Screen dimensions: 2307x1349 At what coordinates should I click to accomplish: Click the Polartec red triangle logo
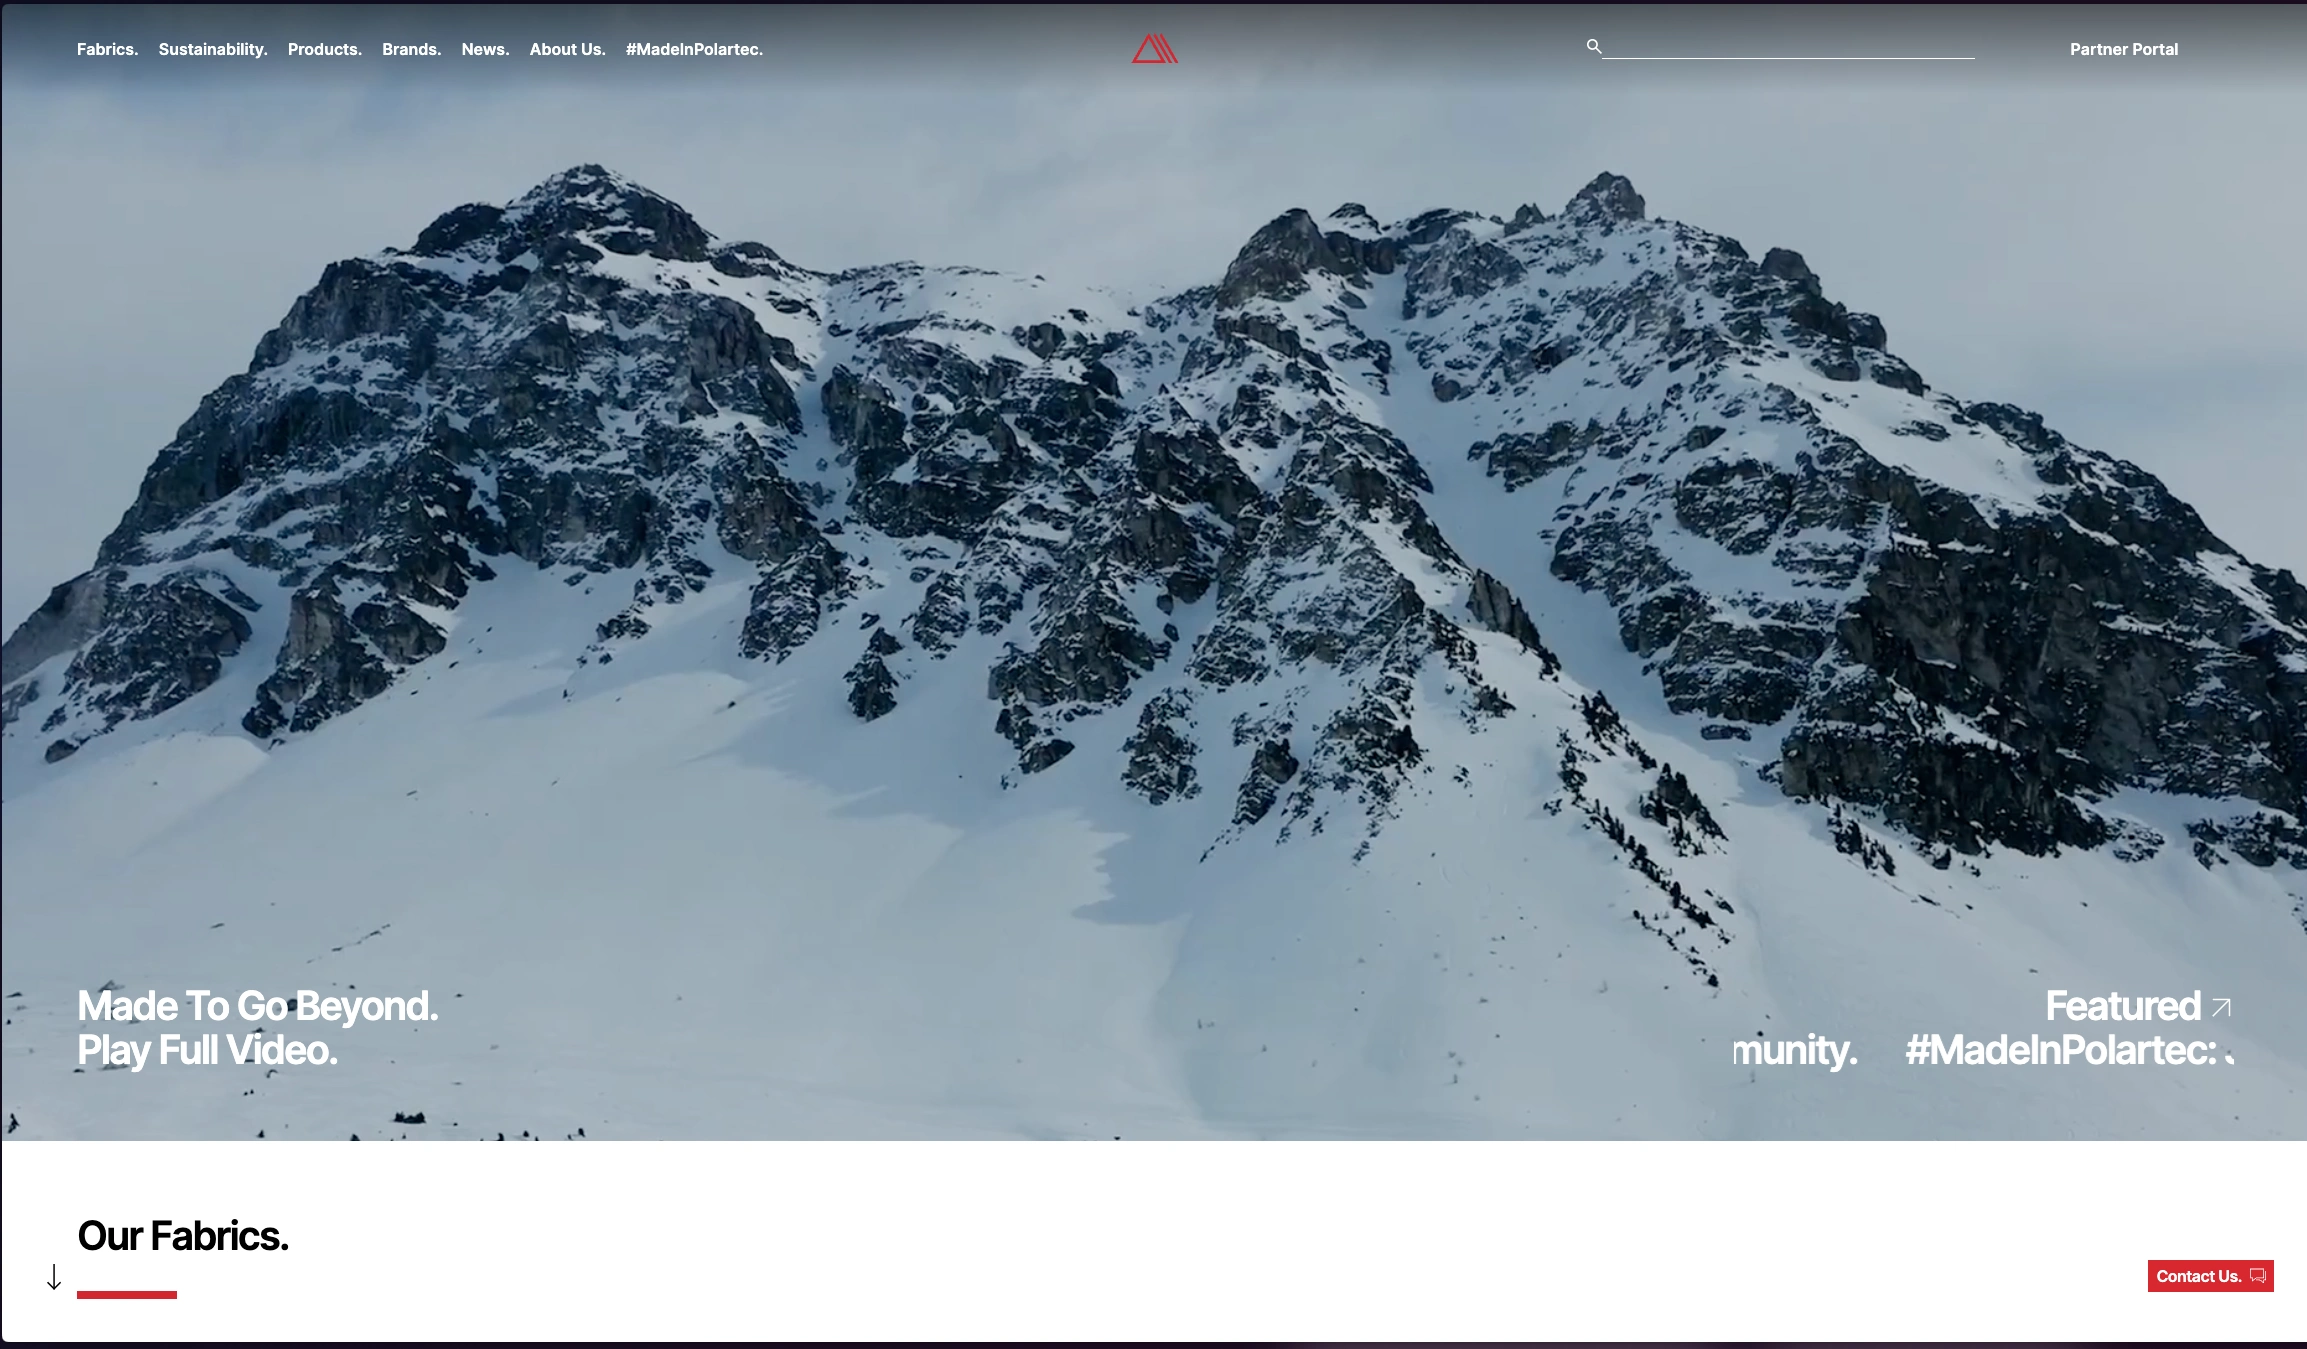(1154, 49)
